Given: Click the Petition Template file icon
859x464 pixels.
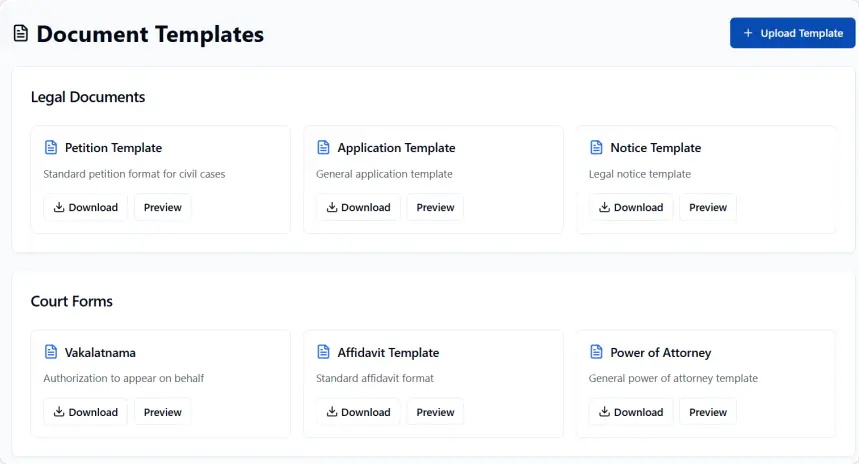Looking at the screenshot, I should pyautogui.click(x=51, y=148).
